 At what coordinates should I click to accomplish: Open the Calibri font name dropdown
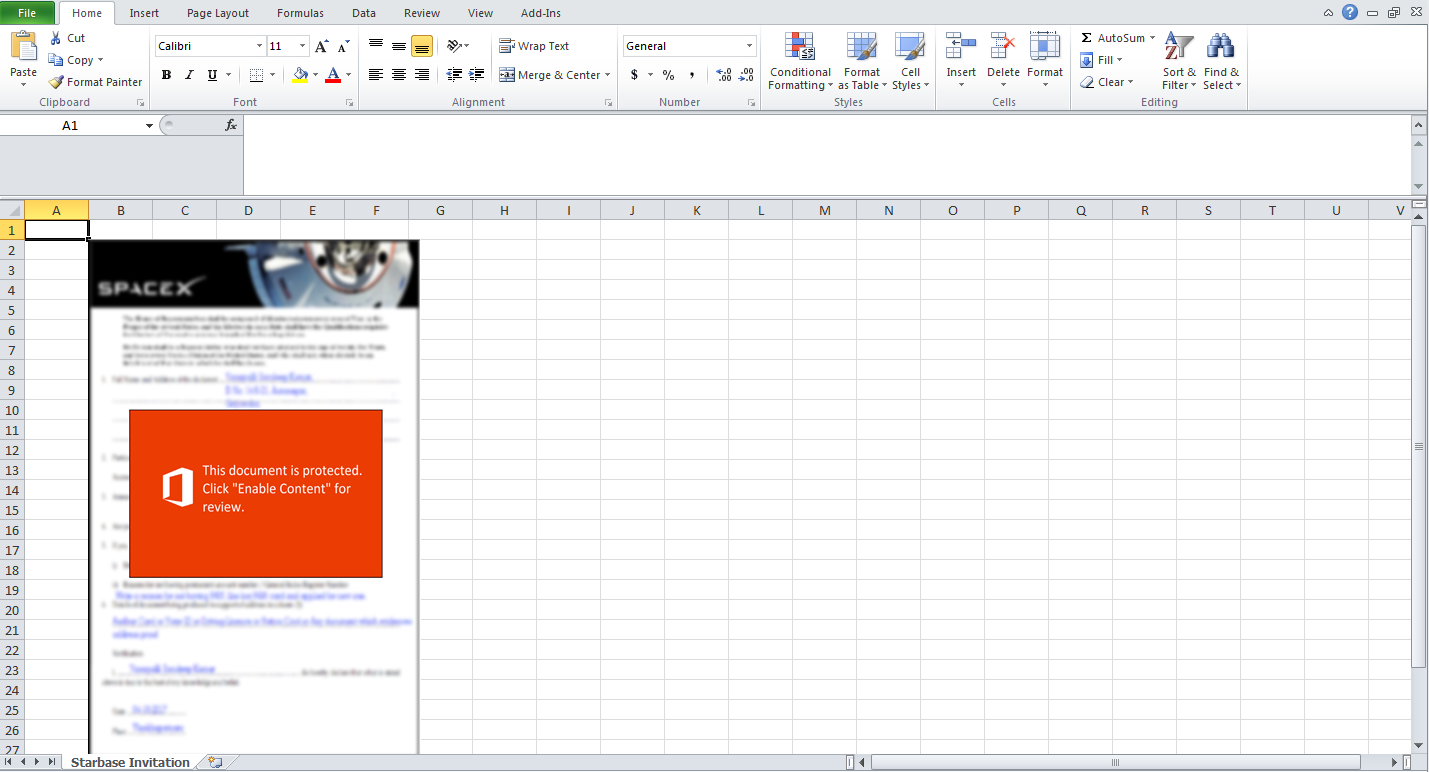tap(259, 46)
